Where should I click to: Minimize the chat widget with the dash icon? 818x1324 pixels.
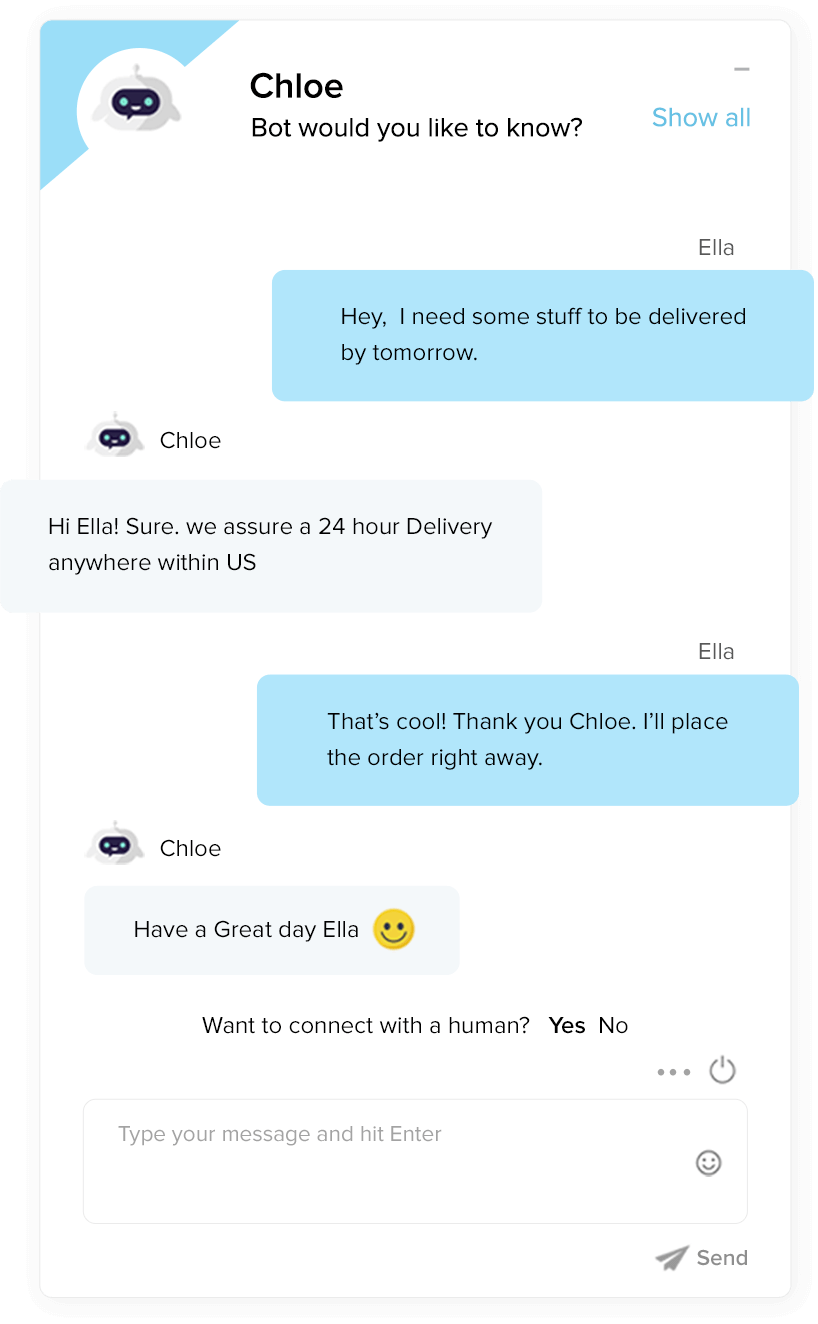pos(741,69)
